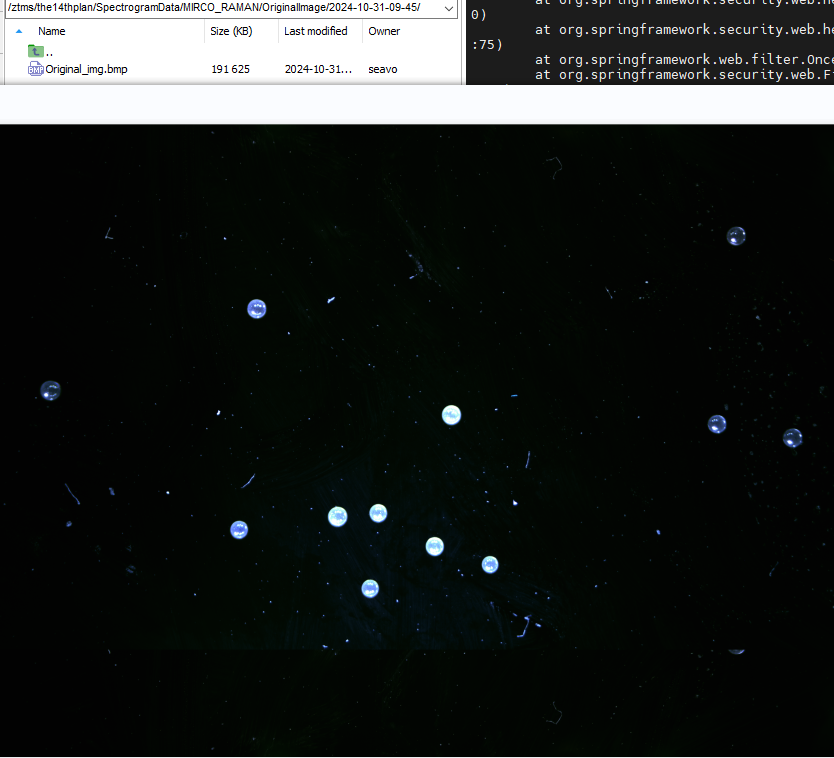This screenshot has width=834, height=758.
Task: Click the sphere in the image's top-right corner
Action: click(736, 237)
